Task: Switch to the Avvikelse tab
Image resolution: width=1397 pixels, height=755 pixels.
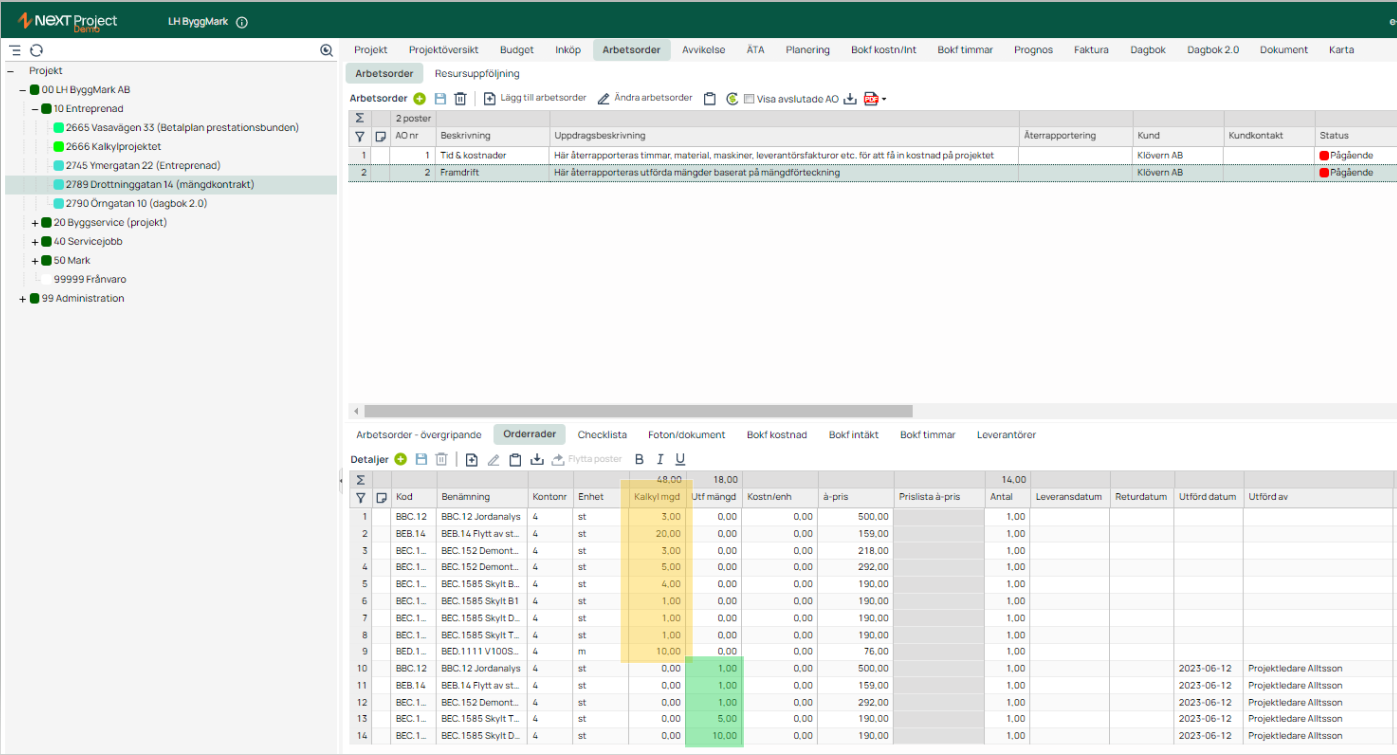Action: pyautogui.click(x=704, y=50)
